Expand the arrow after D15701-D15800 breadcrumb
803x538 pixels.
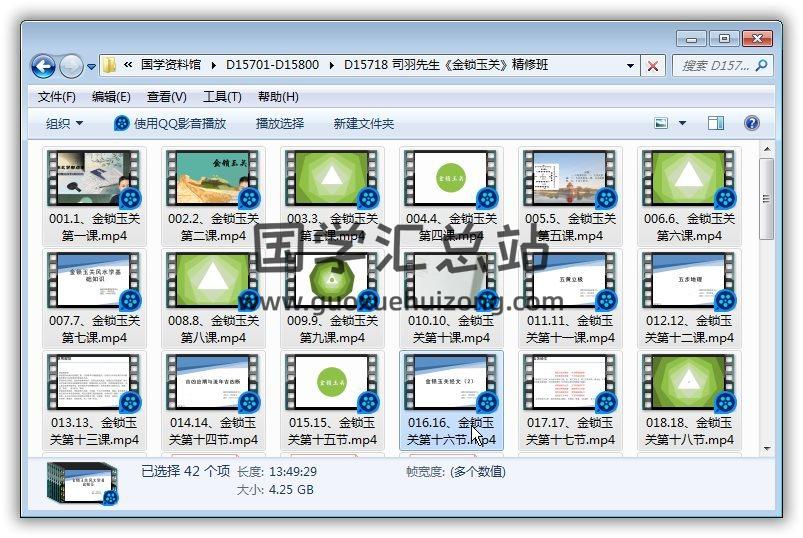(332, 66)
